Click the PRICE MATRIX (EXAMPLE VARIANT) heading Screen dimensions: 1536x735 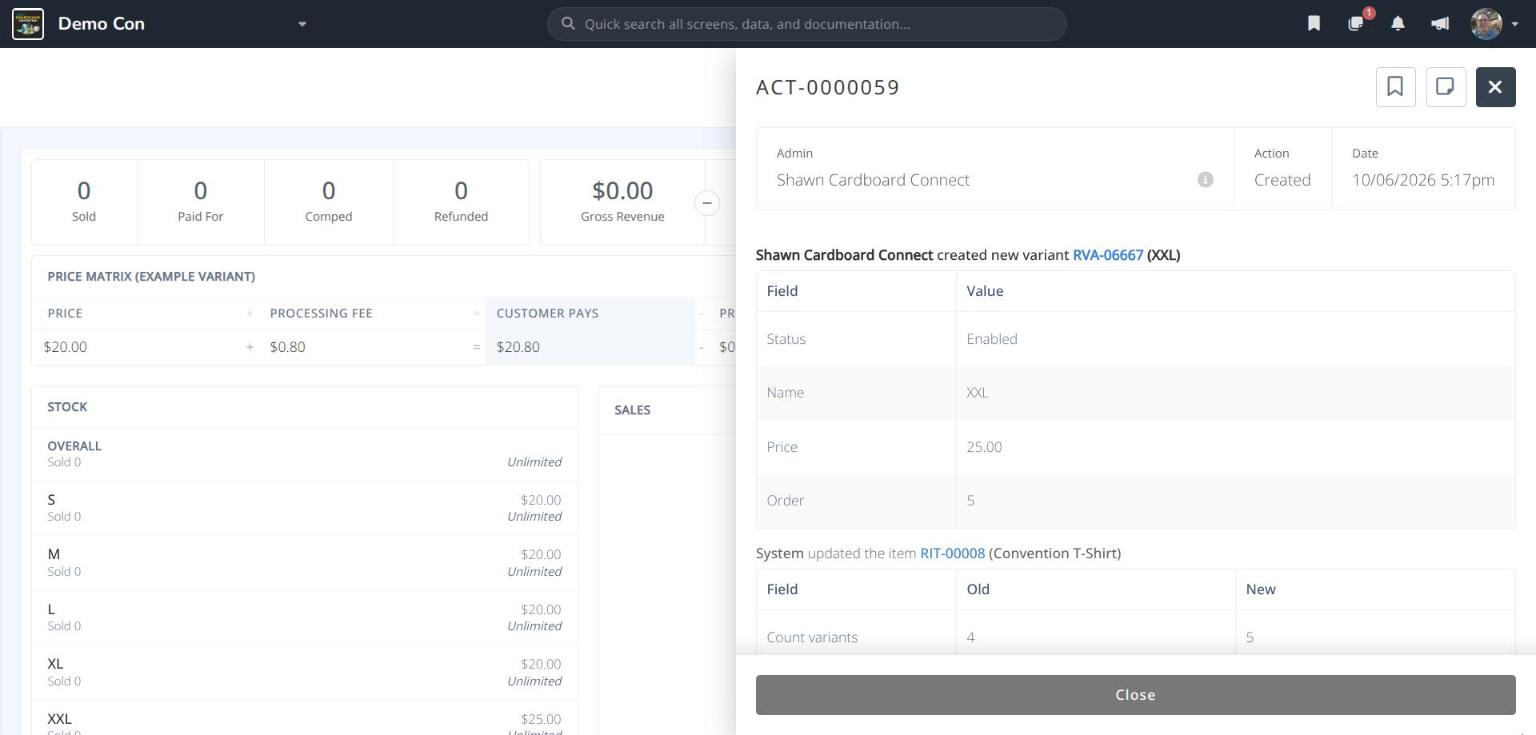click(x=151, y=277)
